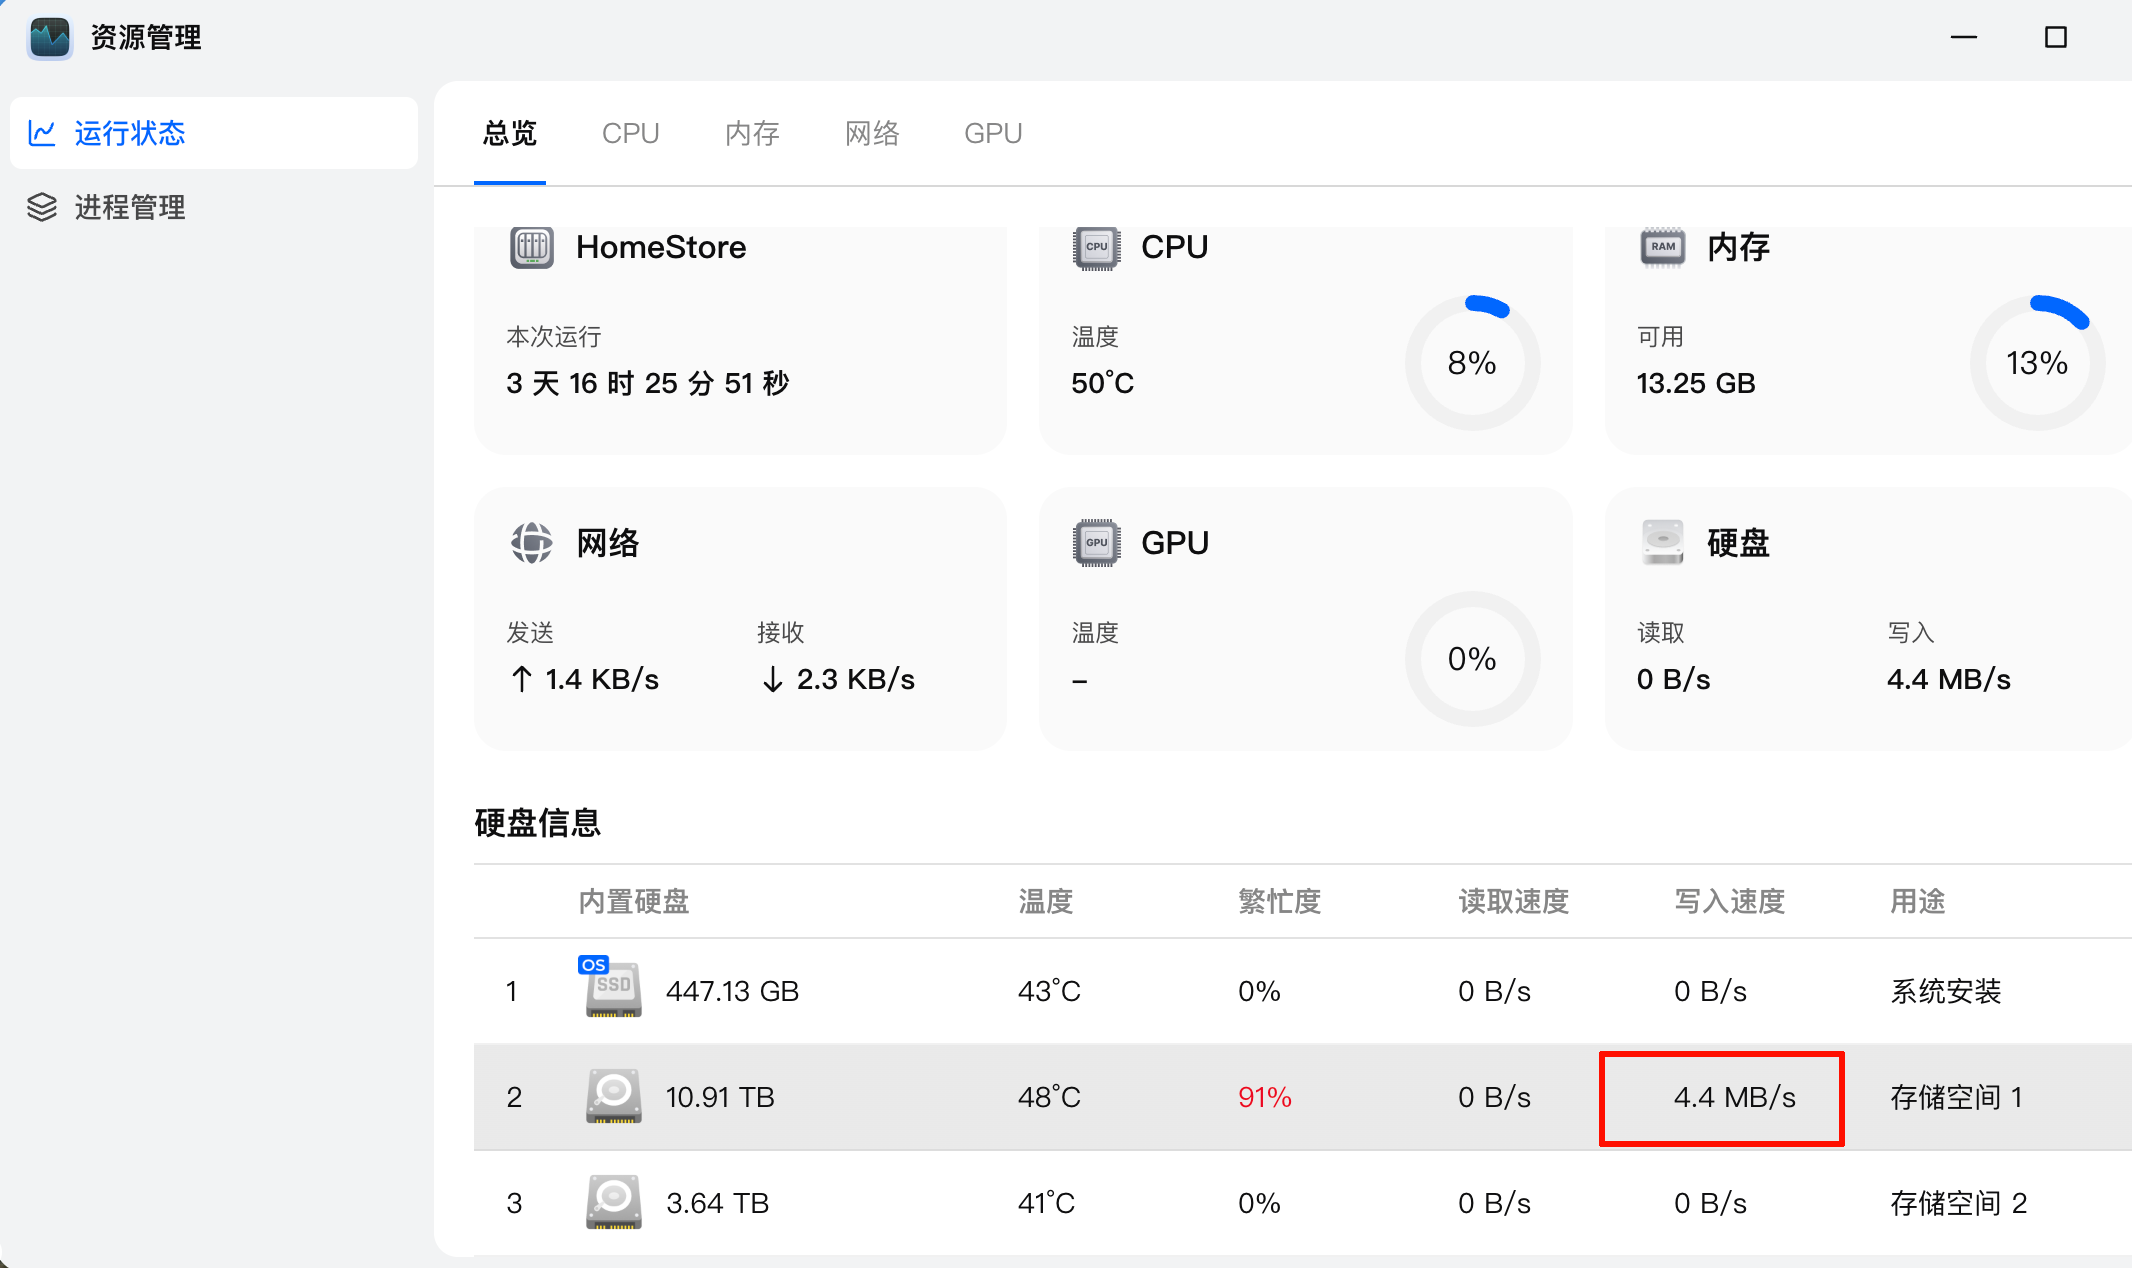Screen dimensions: 2132x1268
Task: Click the SSD drive icon with OS badge
Action: coord(612,989)
